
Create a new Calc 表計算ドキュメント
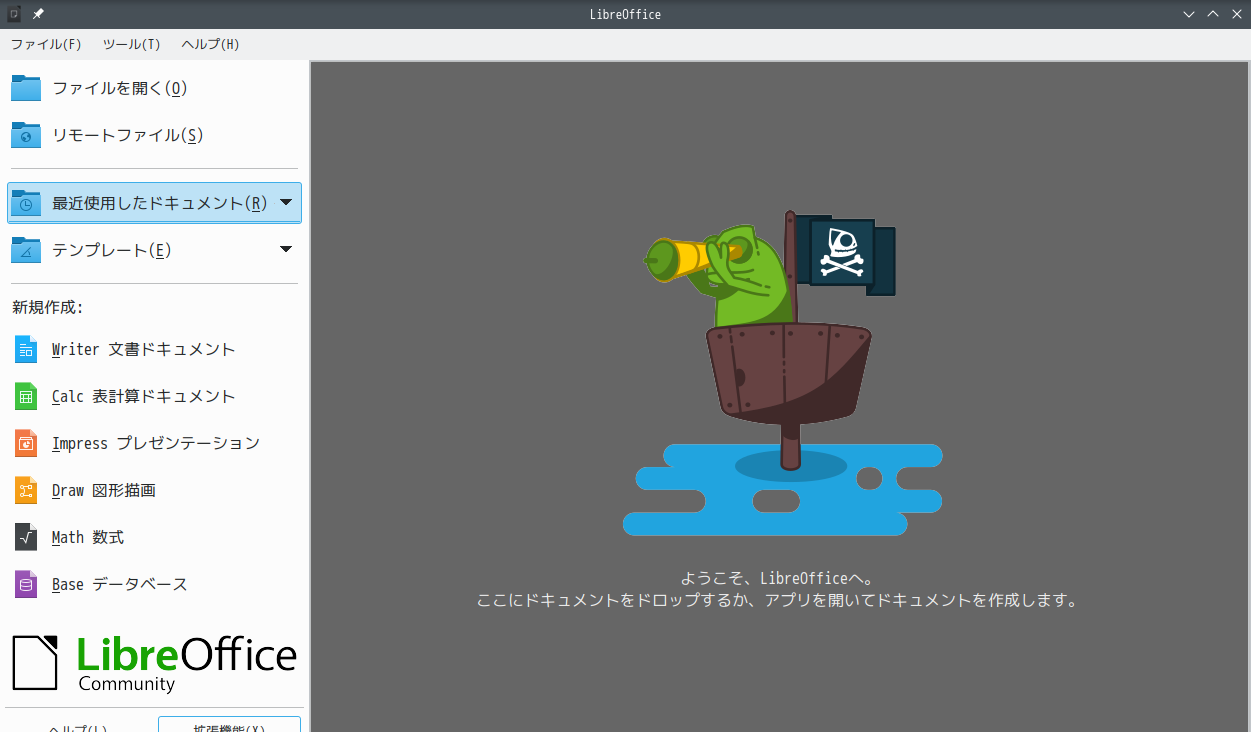[153, 397]
